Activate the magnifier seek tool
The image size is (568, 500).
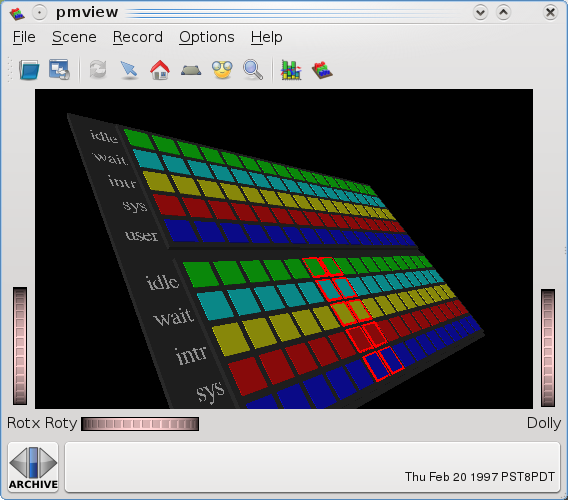pyautogui.click(x=253, y=69)
